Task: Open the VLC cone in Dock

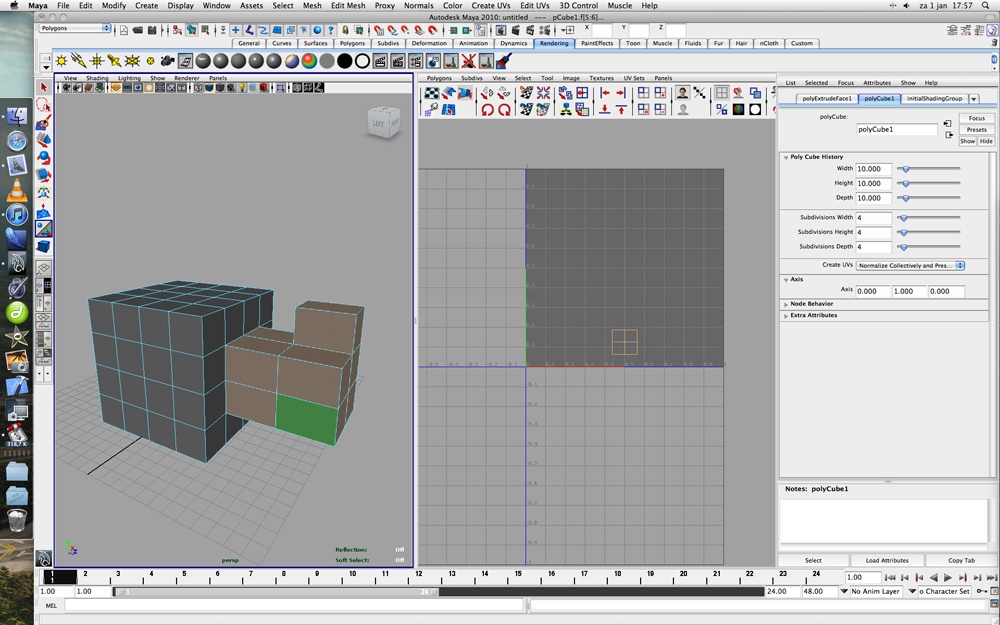Action: (17, 190)
